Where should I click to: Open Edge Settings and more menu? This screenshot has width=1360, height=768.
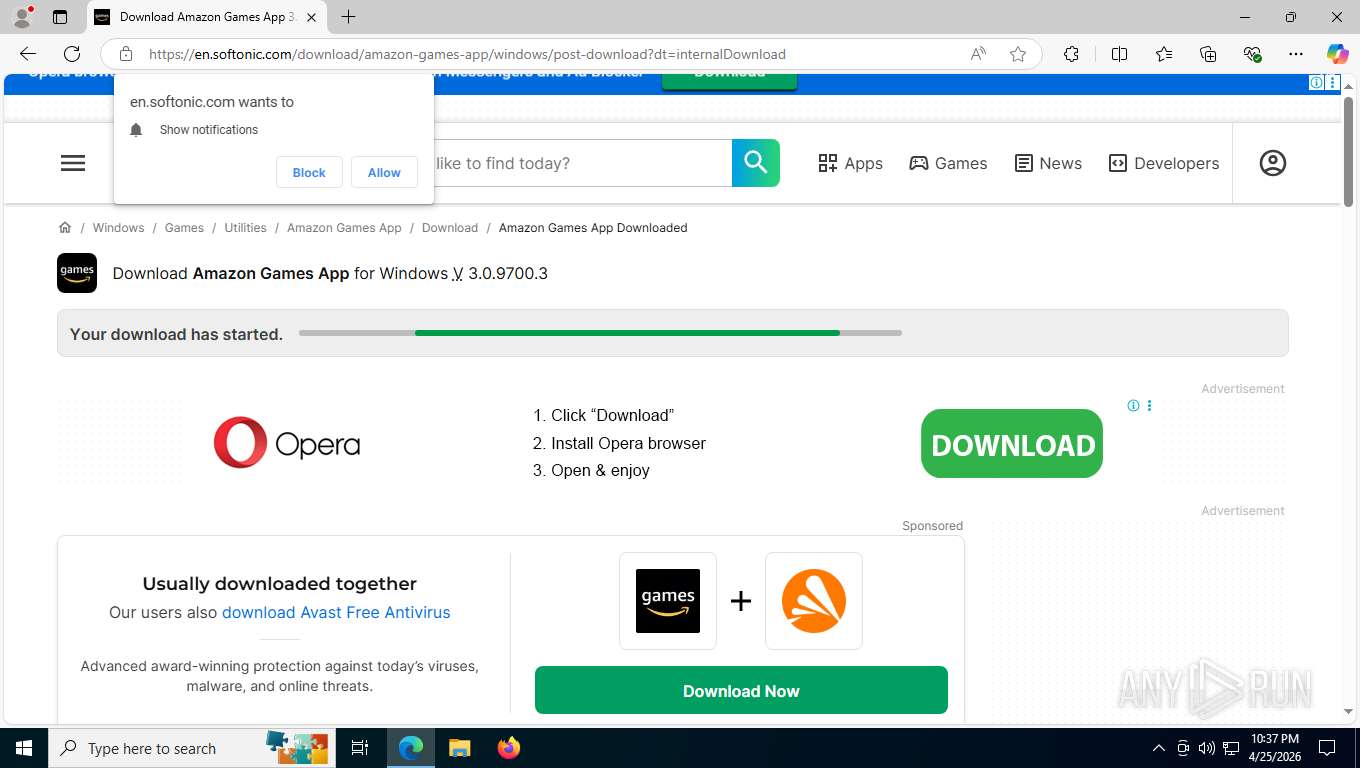coord(1296,54)
